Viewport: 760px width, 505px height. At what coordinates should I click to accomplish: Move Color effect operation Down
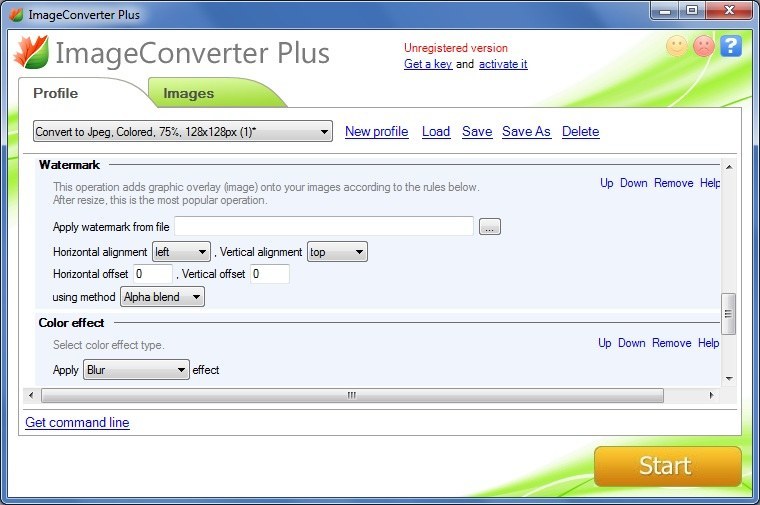point(632,343)
